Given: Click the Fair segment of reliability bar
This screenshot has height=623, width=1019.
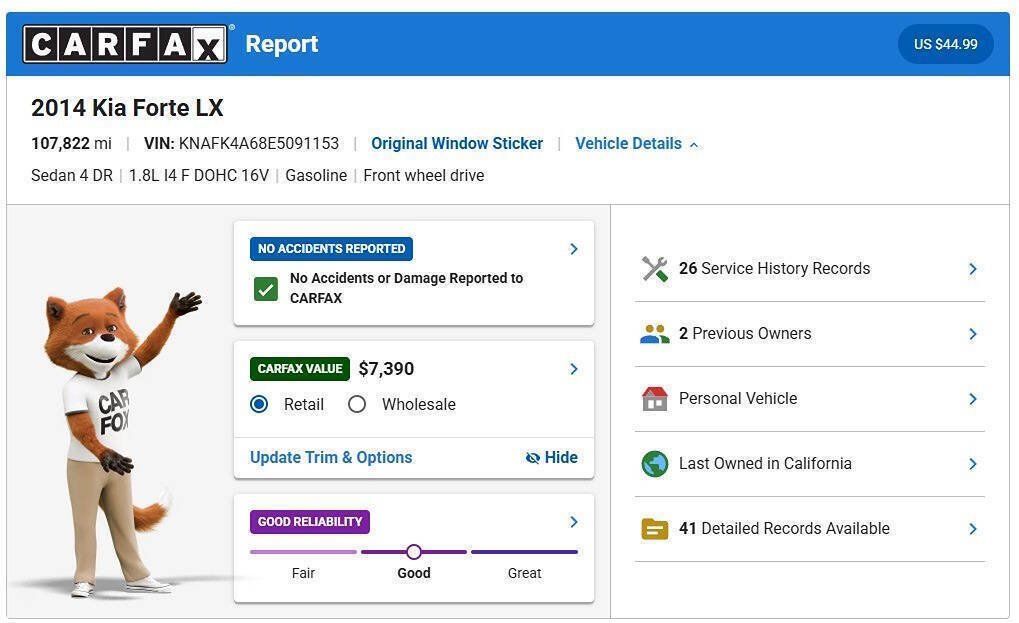Looking at the screenshot, I should point(303,552).
